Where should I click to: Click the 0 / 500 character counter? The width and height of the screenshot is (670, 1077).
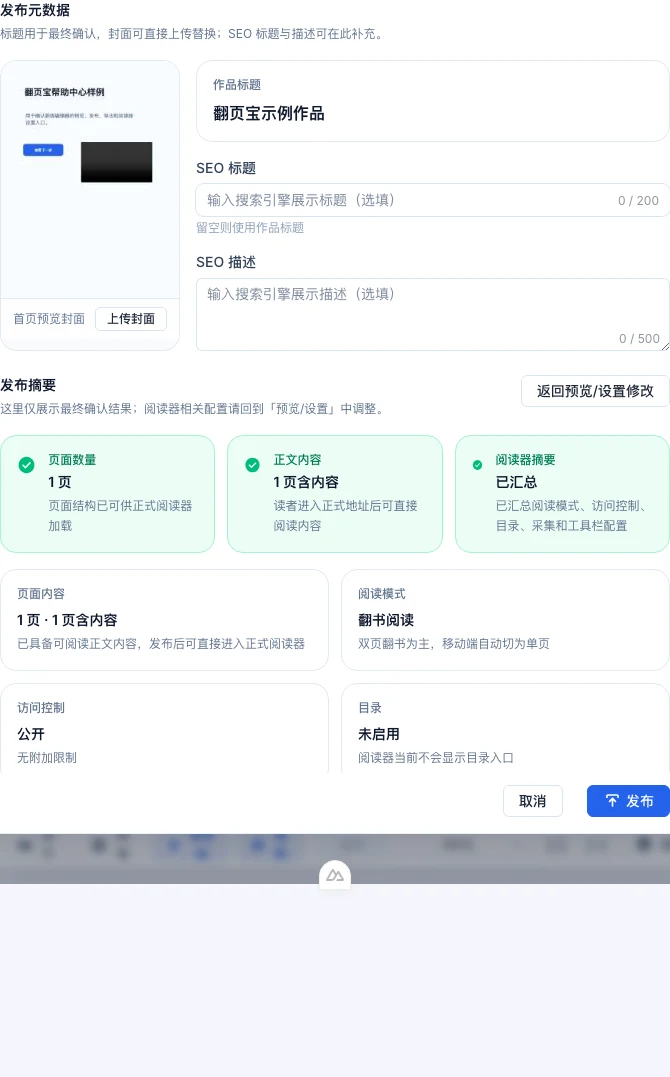click(x=639, y=339)
